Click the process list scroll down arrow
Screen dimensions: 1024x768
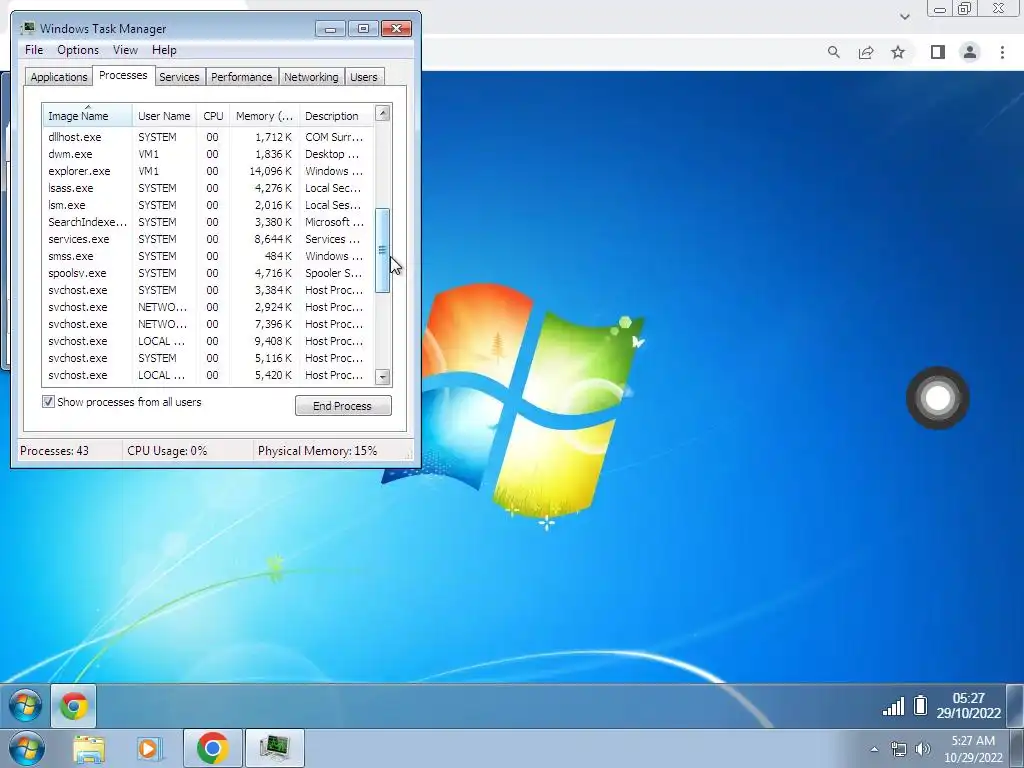click(x=383, y=377)
